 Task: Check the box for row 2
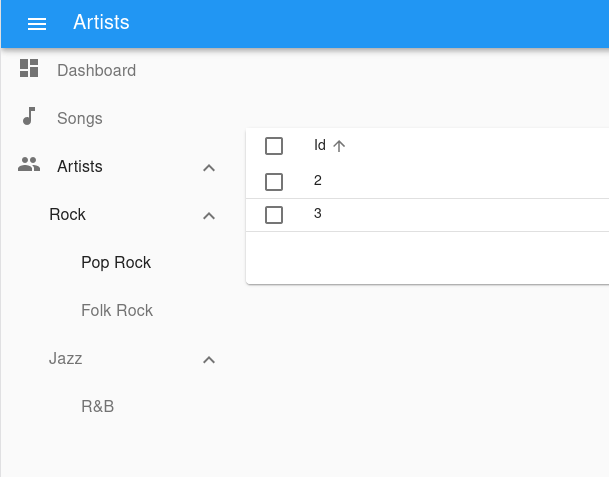[274, 181]
